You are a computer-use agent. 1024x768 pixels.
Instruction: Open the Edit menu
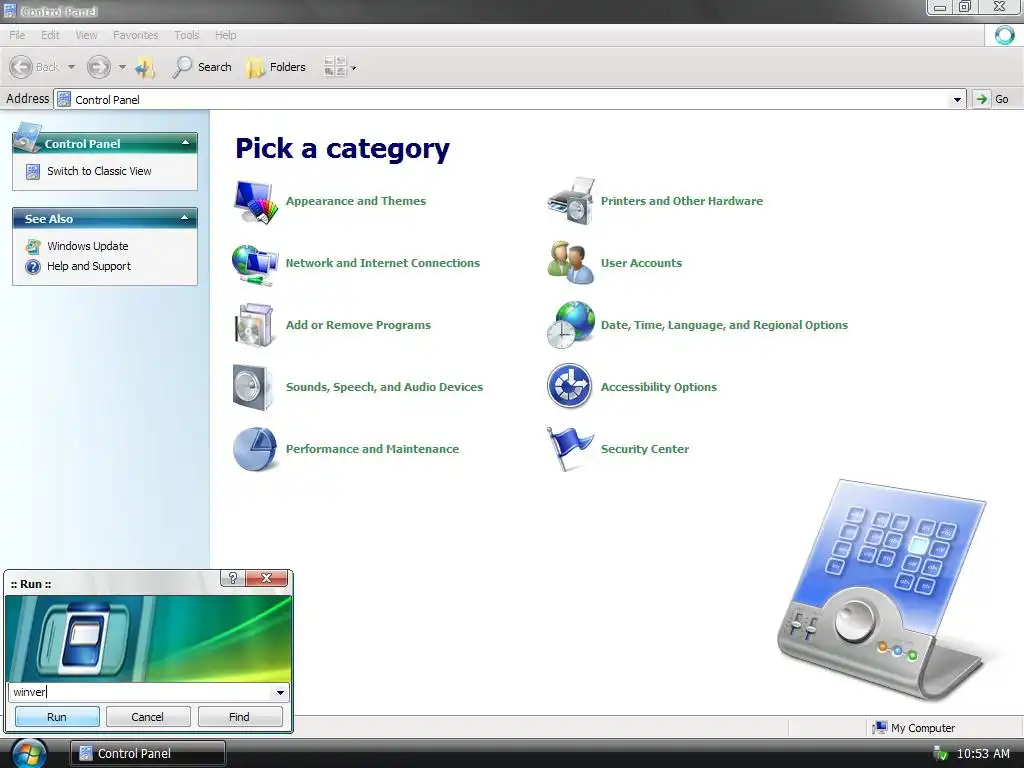click(50, 35)
